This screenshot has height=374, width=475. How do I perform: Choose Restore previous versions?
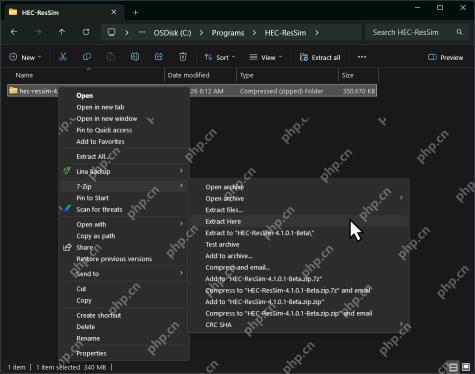[x=114, y=259]
